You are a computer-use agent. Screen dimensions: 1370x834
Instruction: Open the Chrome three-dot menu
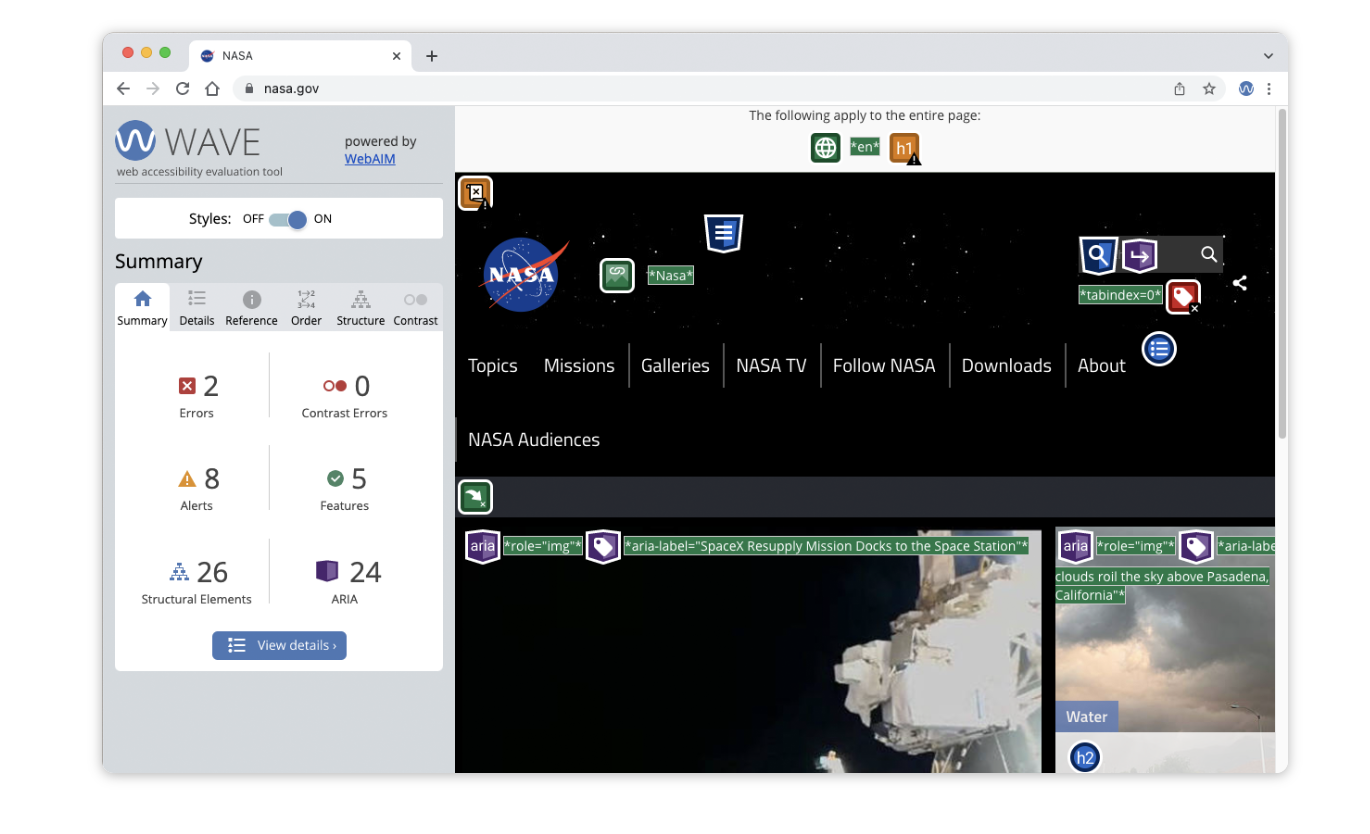pyautogui.click(x=1269, y=89)
